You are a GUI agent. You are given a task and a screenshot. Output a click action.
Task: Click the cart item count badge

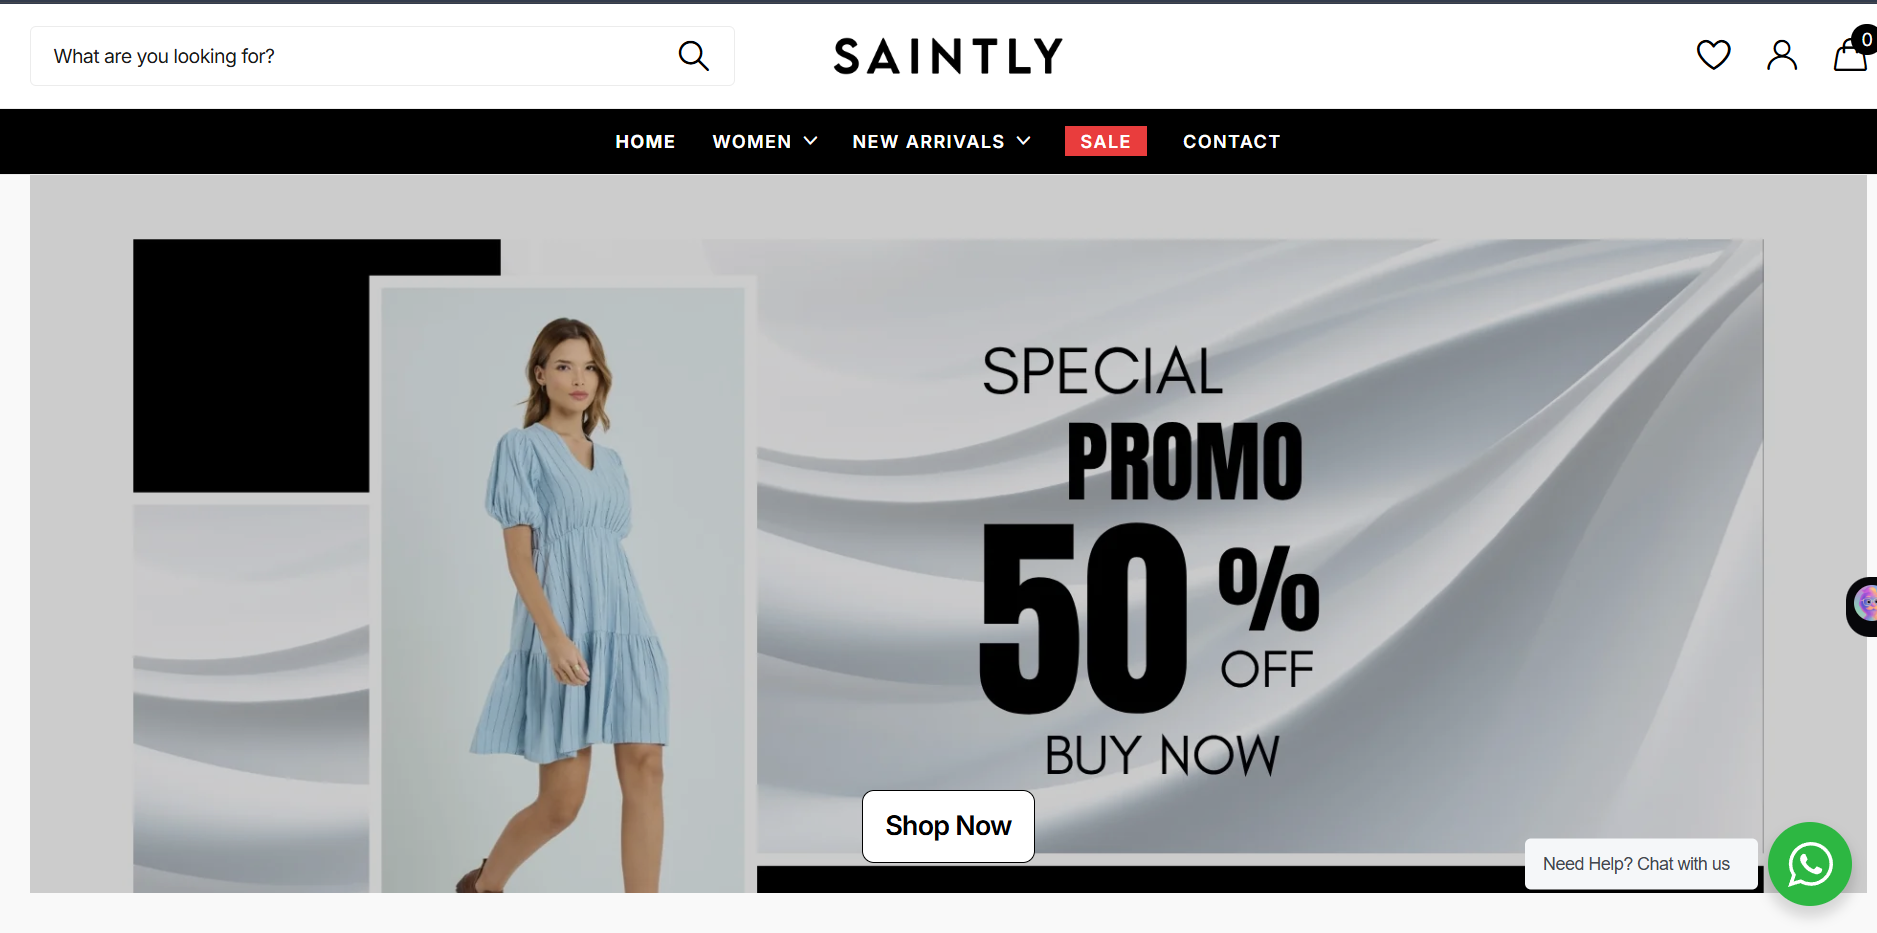(x=1865, y=39)
